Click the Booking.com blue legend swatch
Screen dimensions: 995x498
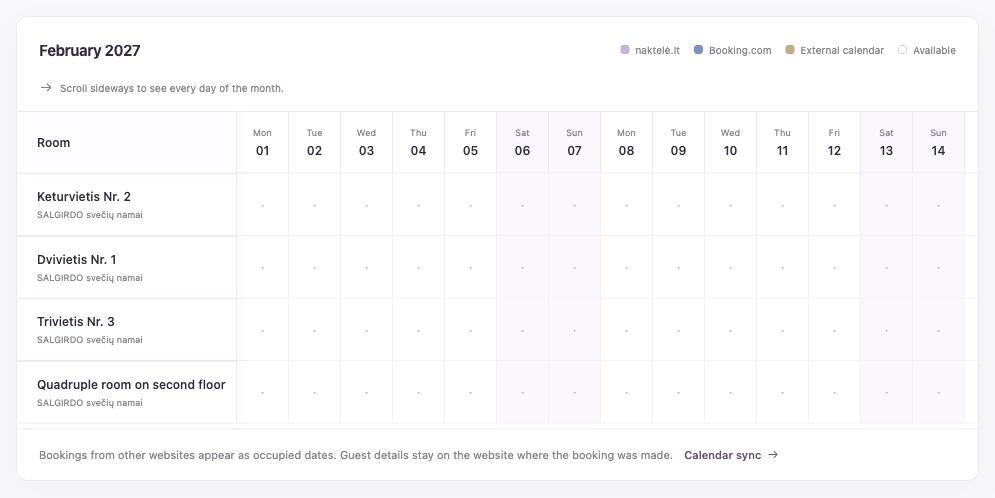[699, 49]
